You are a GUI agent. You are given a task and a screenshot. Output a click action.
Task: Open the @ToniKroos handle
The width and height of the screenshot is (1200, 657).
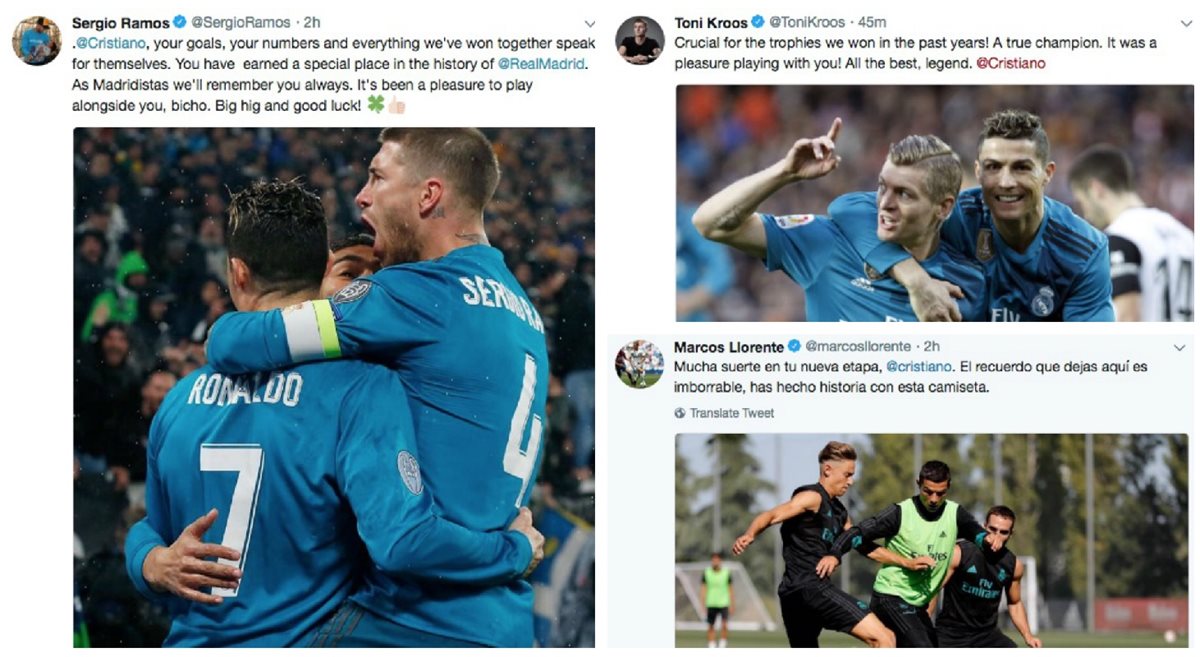(805, 22)
